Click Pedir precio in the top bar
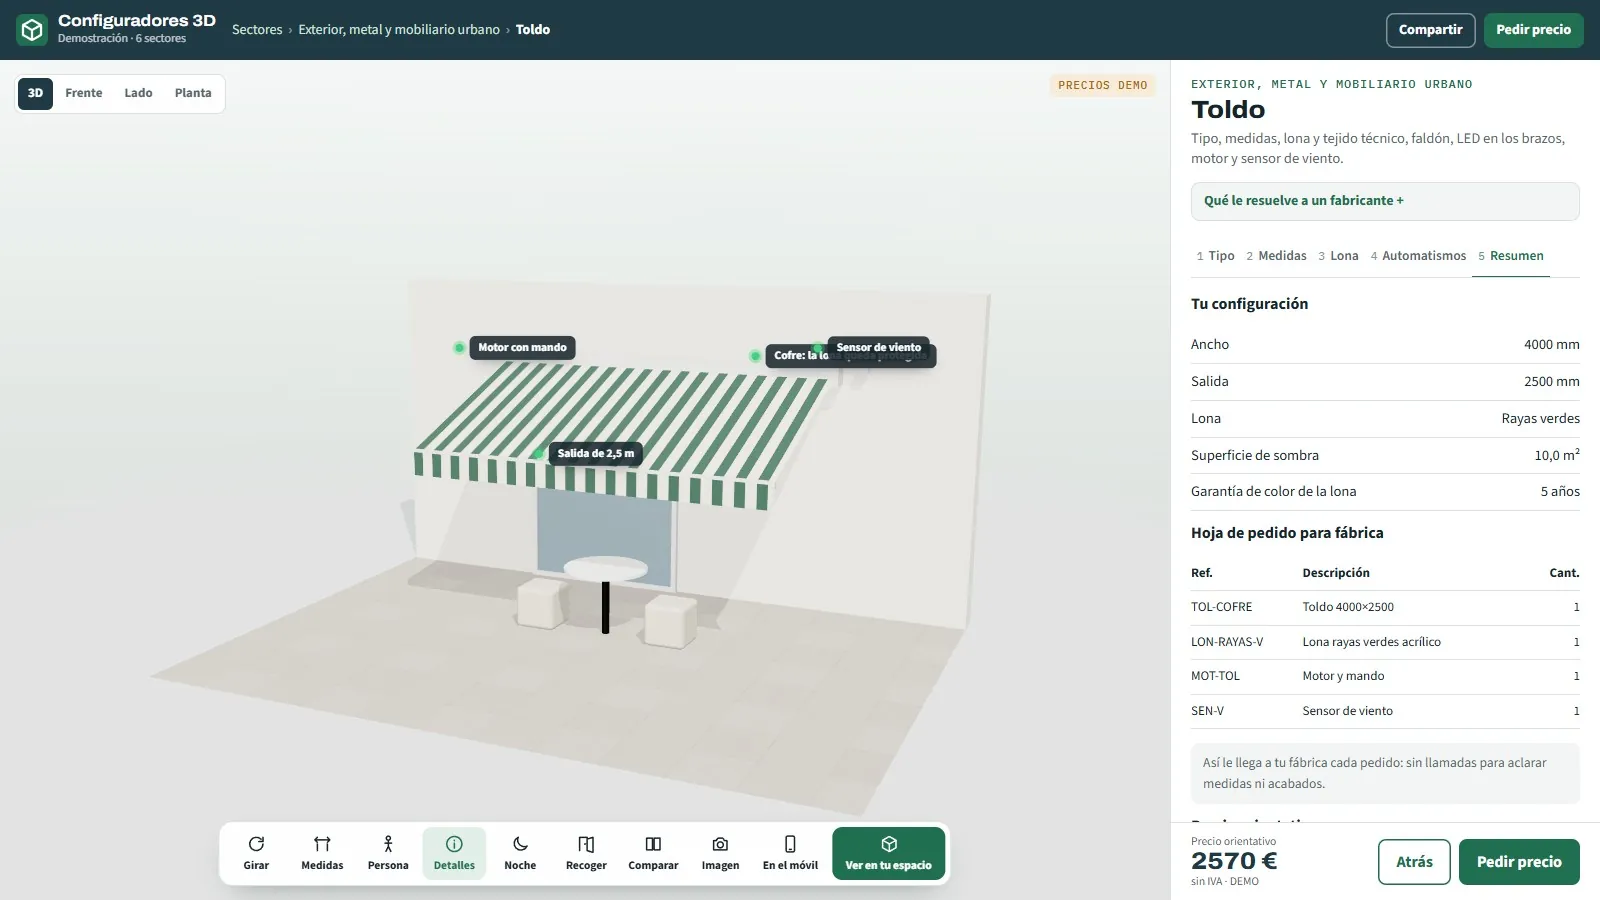Screen dimensions: 1600x900 (x=1533, y=30)
